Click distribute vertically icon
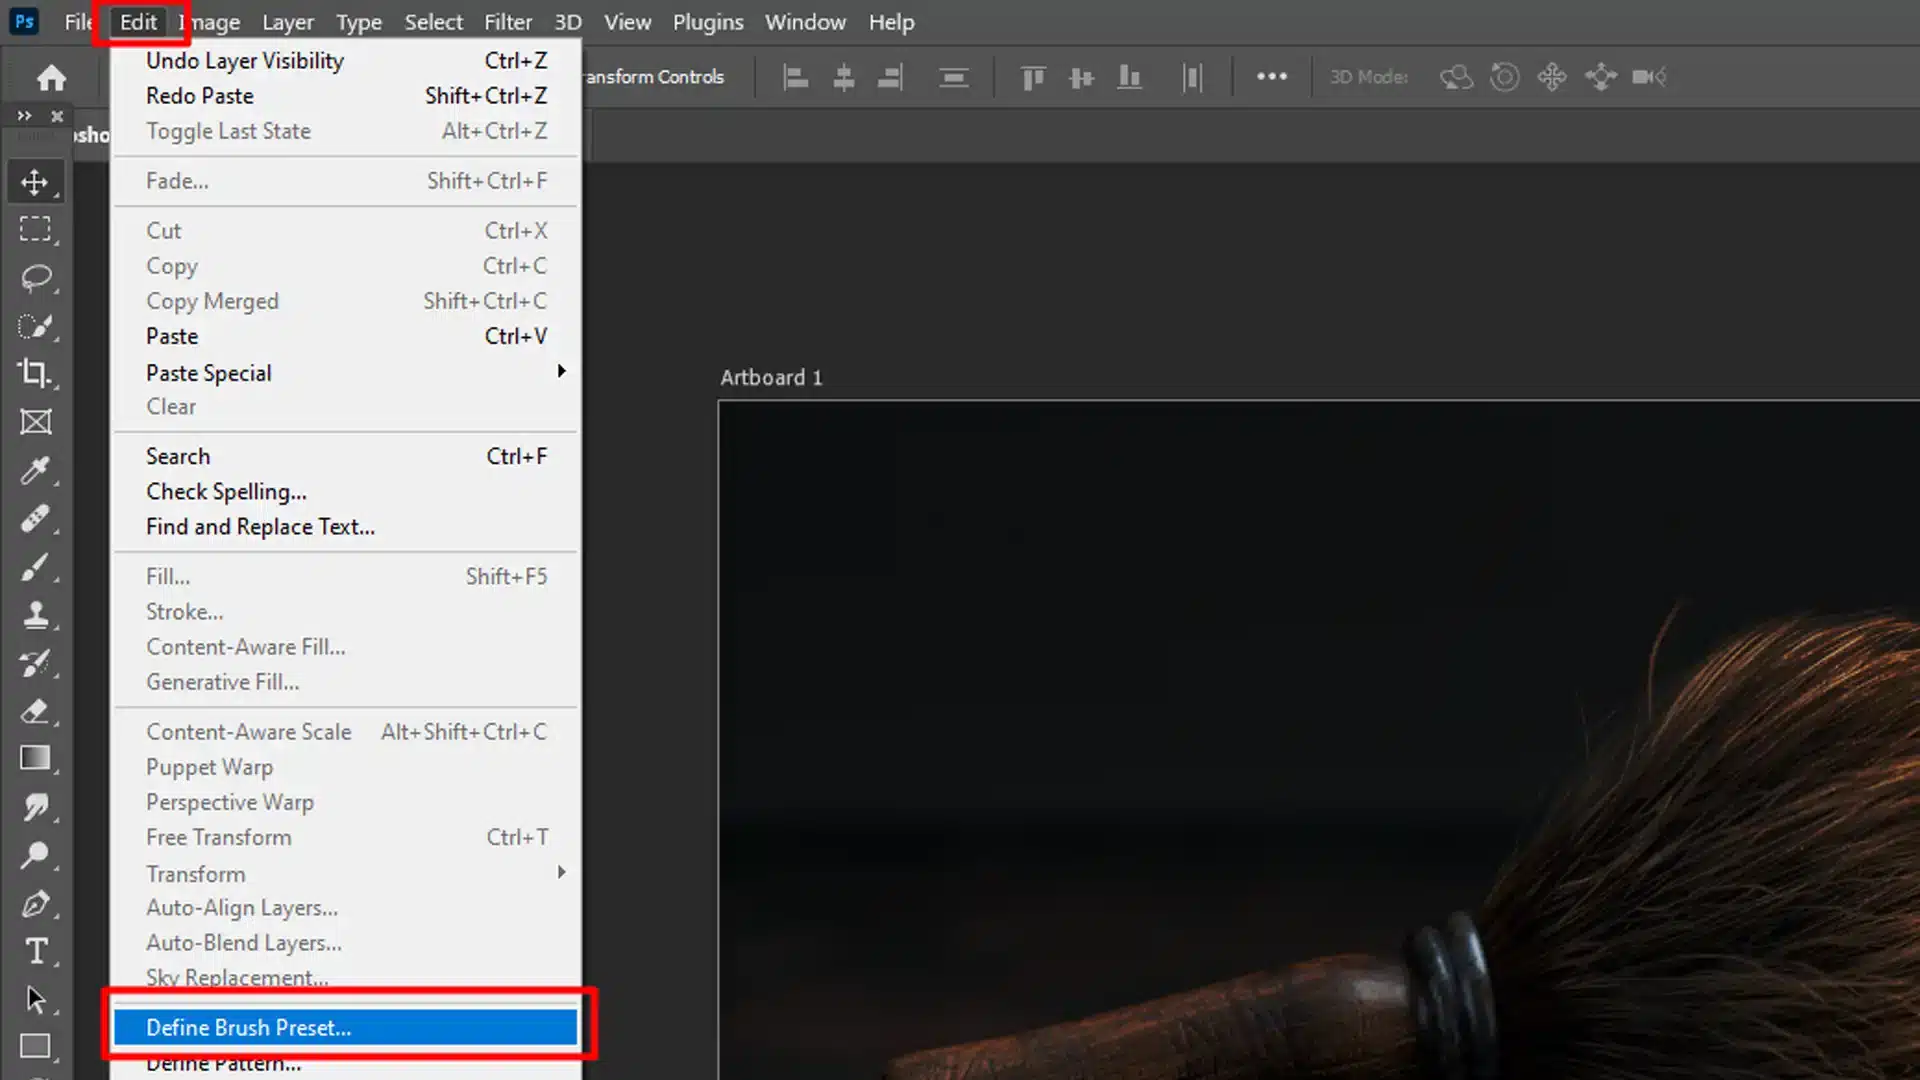The image size is (1920, 1080). (x=954, y=77)
